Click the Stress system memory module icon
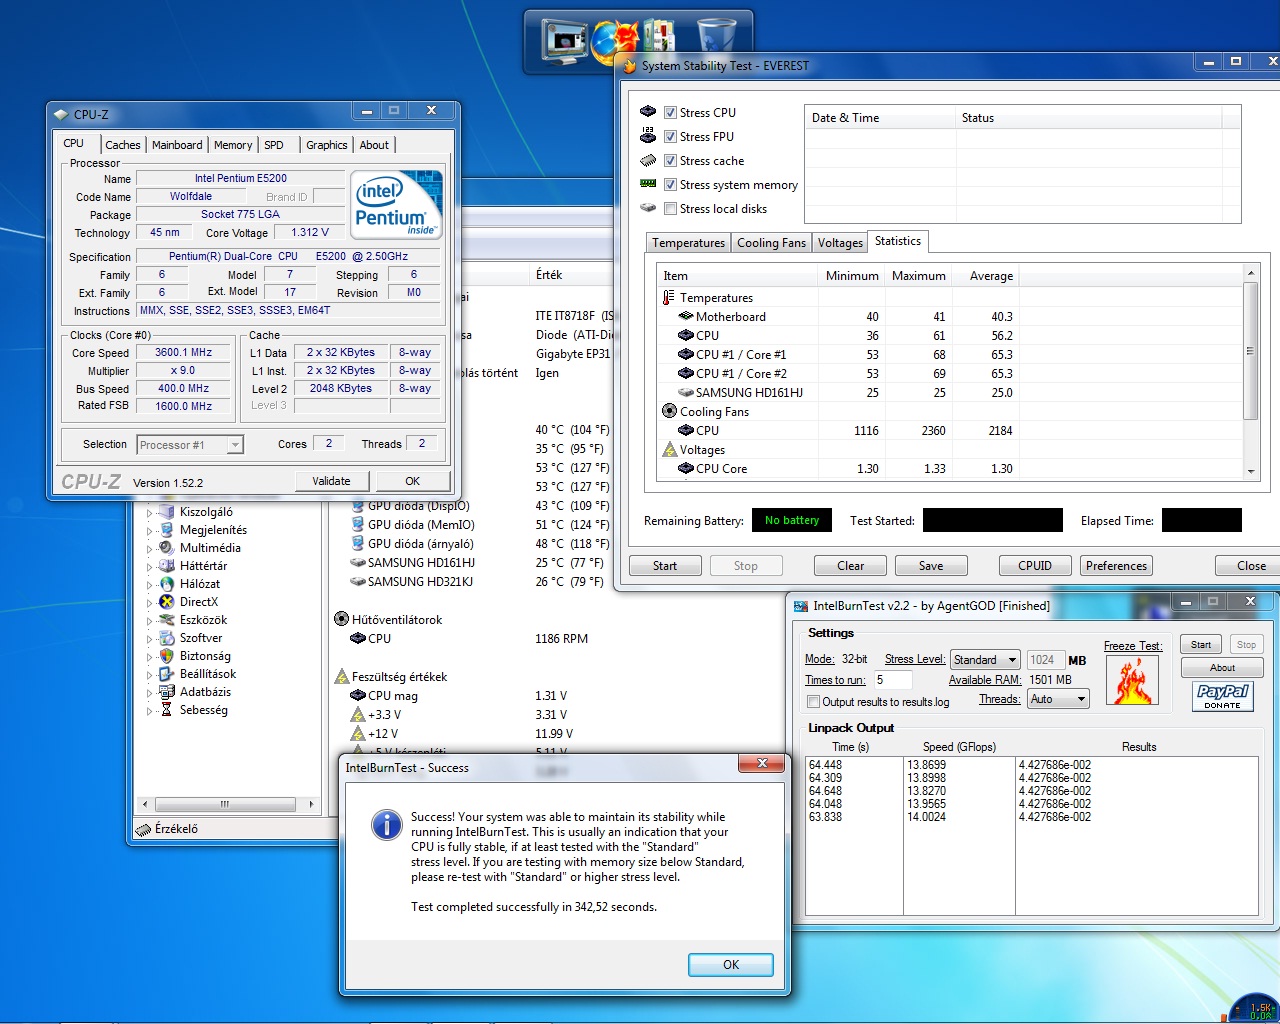This screenshot has height=1024, width=1280. [648, 184]
